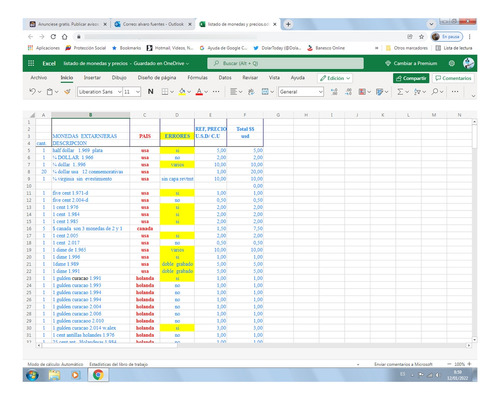Click the text alignment icon
Image resolution: width=500 pixels, height=400 pixels.
pyautogui.click(x=234, y=91)
